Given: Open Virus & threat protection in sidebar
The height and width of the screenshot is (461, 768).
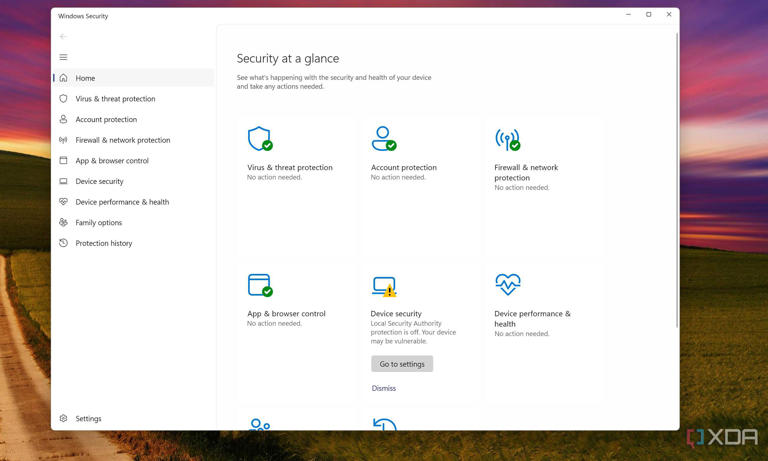Looking at the screenshot, I should click(x=115, y=99).
